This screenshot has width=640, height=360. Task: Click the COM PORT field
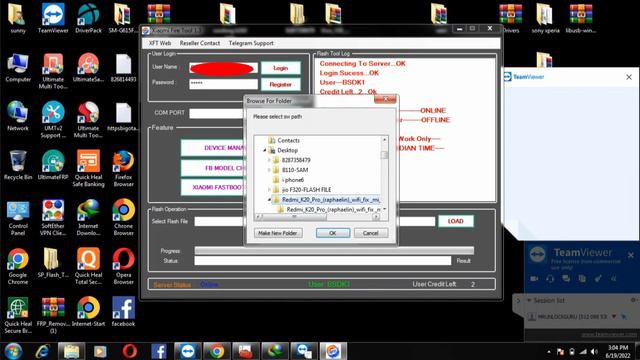click(216, 113)
